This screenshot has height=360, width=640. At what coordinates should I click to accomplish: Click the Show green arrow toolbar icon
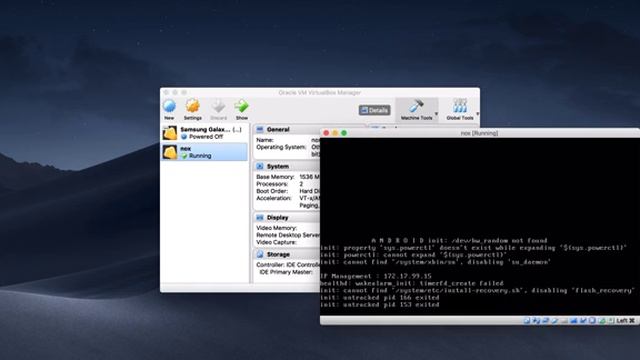[242, 107]
